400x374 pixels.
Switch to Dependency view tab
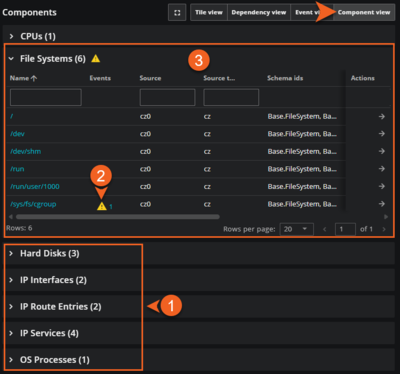click(x=259, y=13)
